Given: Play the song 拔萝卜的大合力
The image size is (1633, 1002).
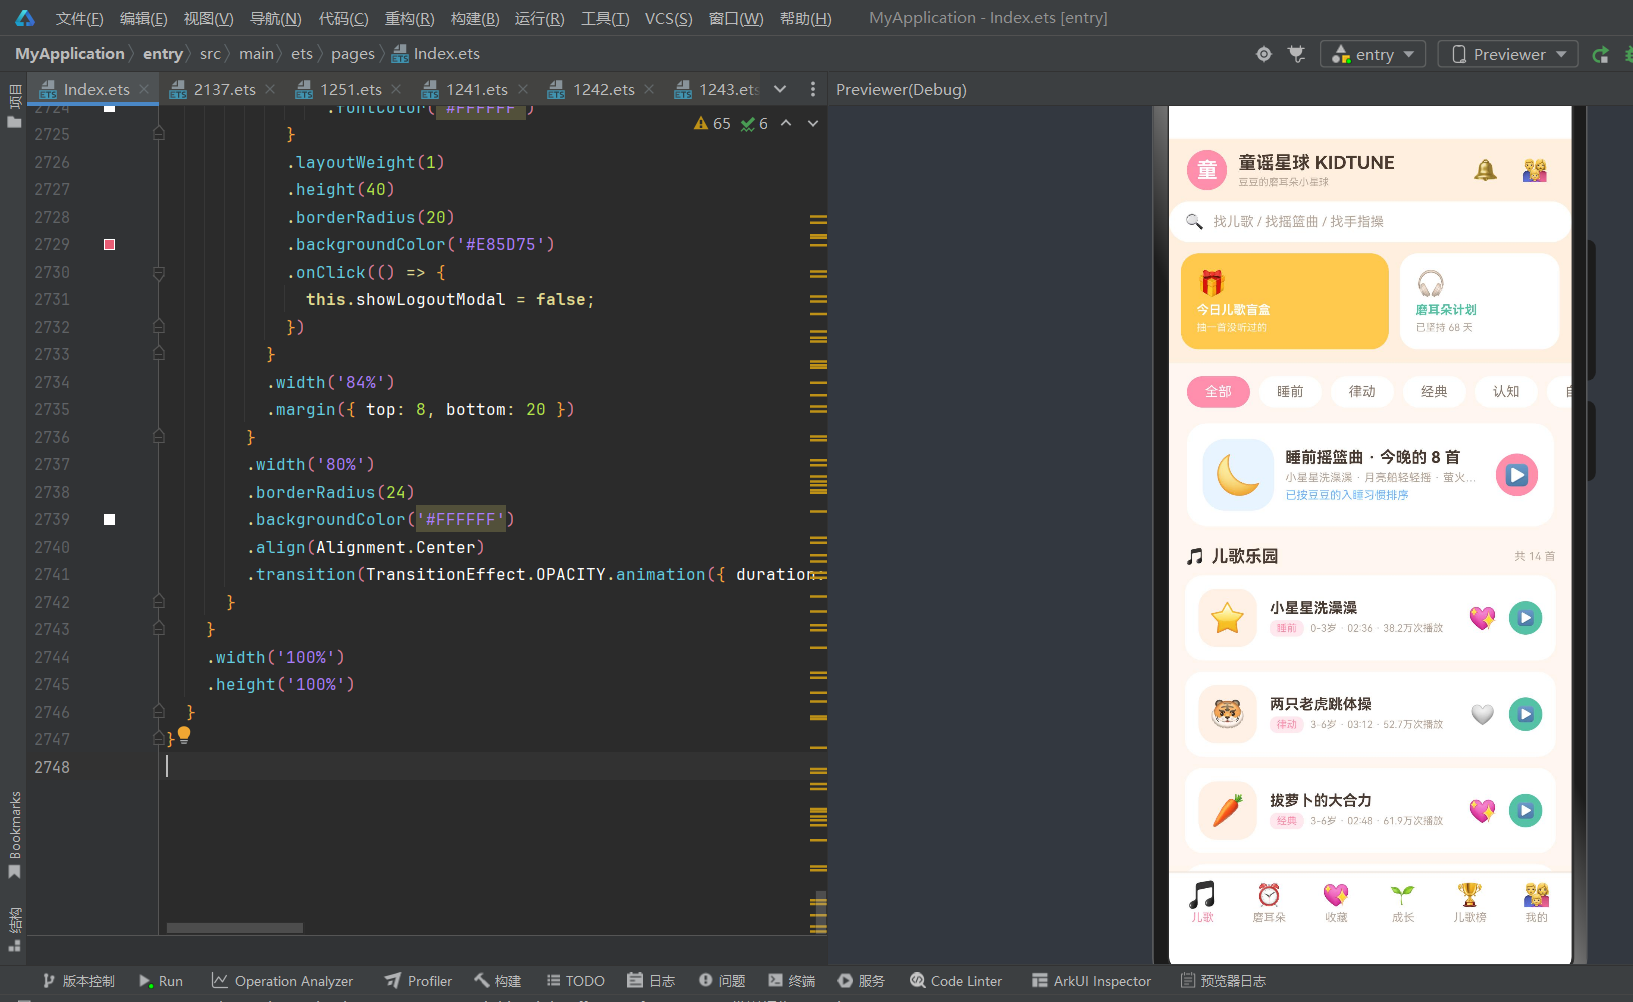Looking at the screenshot, I should 1525,811.
